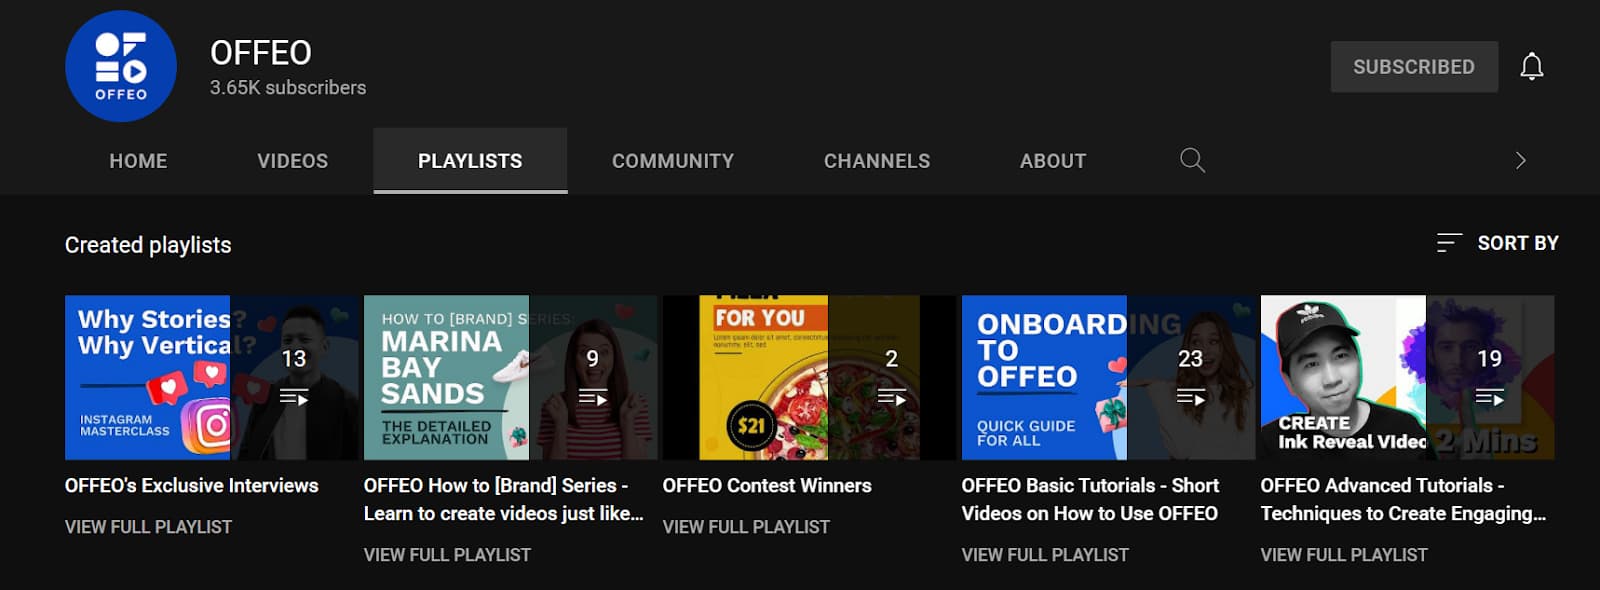Switch to the HOME tab

(138, 161)
